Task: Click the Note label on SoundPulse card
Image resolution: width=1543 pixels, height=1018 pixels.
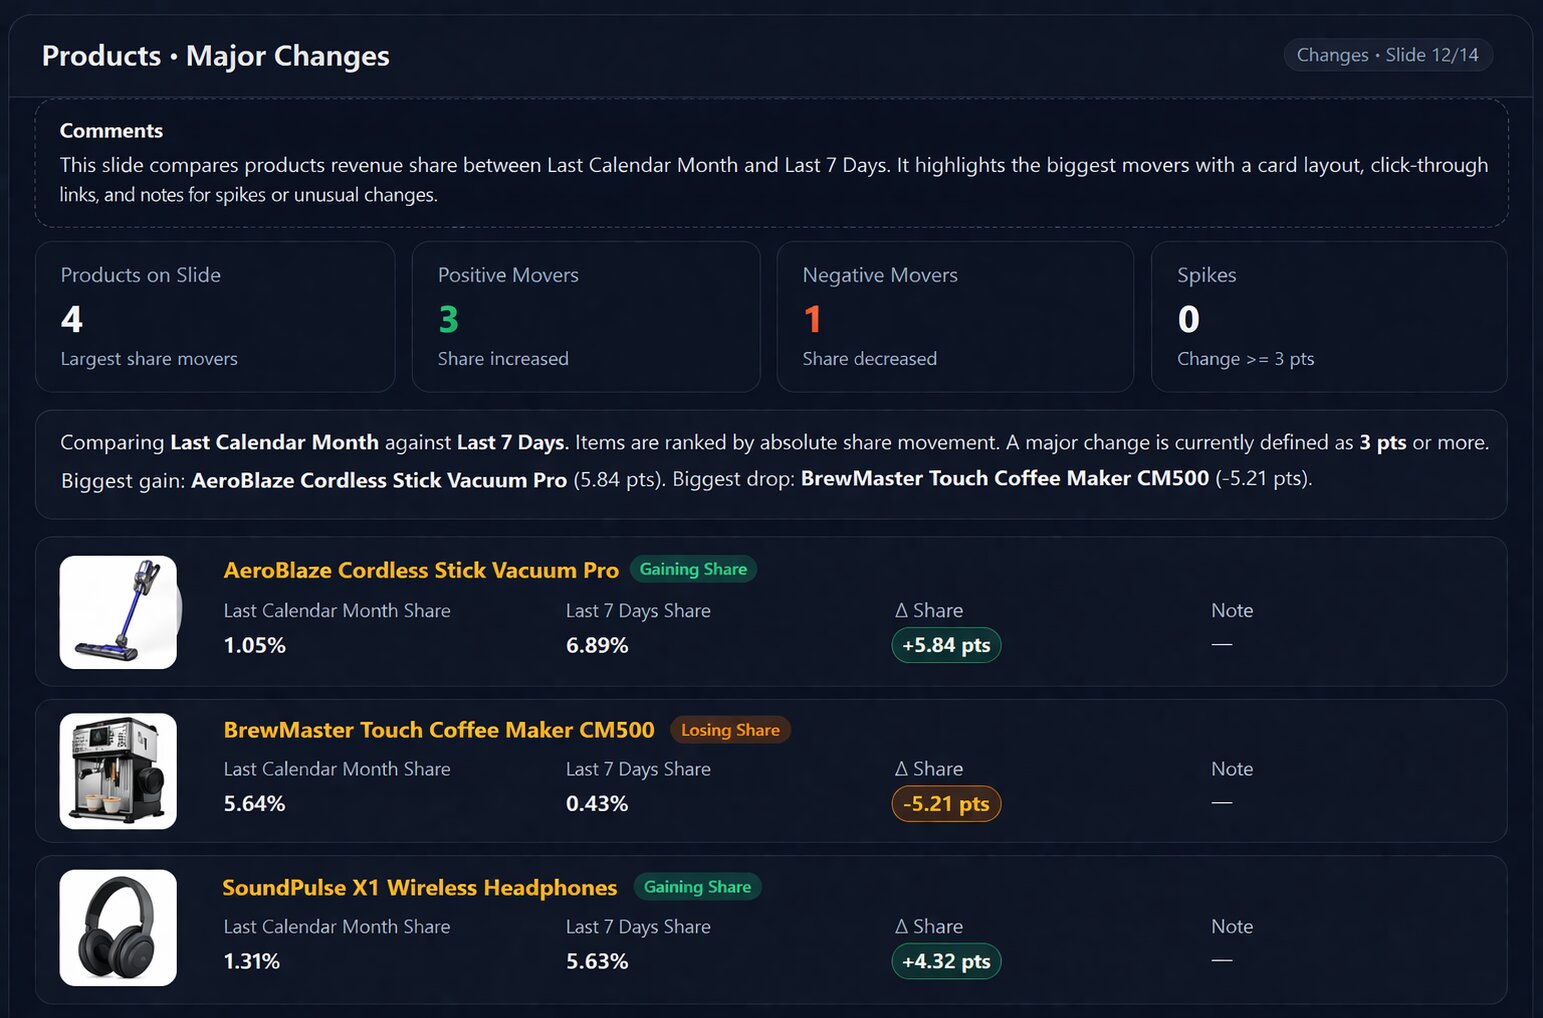Action: (x=1232, y=927)
